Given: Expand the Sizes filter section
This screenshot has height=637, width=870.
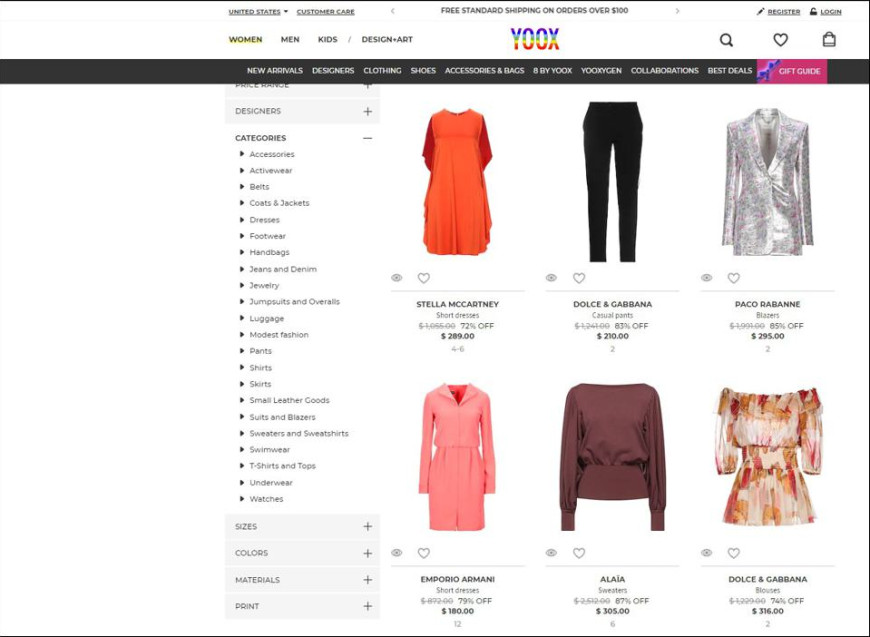Looking at the screenshot, I should click(x=302, y=527).
